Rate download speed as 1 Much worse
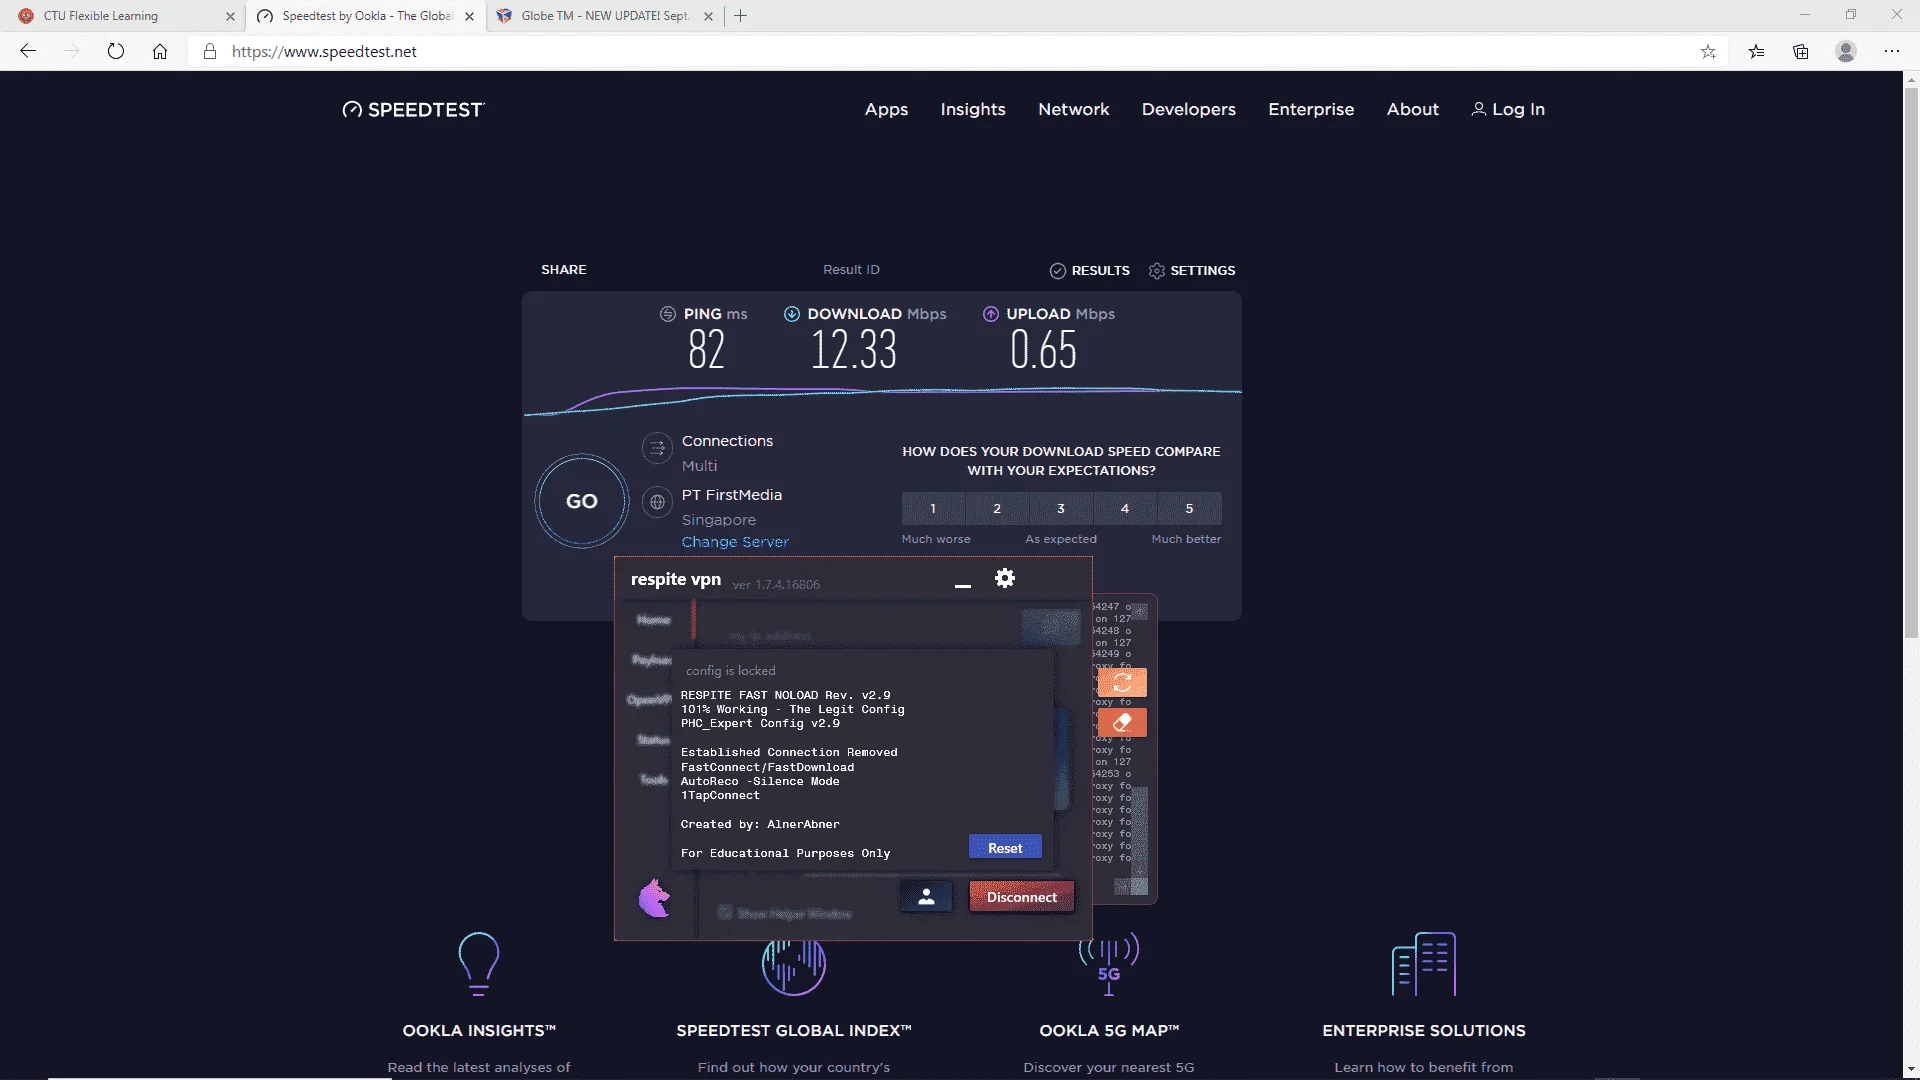Image resolution: width=1920 pixels, height=1080 pixels. (933, 508)
